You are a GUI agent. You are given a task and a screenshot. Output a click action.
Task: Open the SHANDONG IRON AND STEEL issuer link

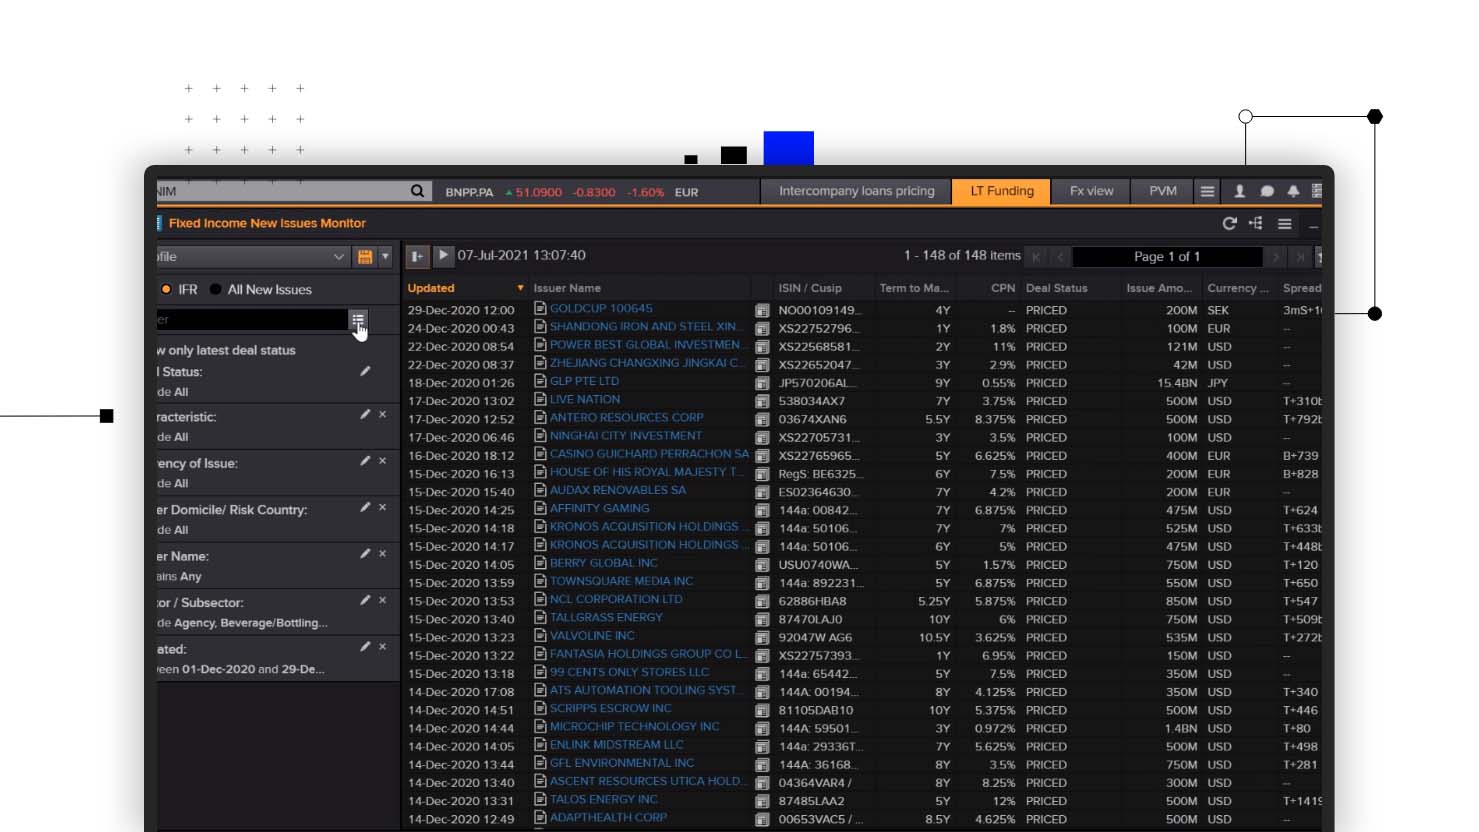(646, 327)
